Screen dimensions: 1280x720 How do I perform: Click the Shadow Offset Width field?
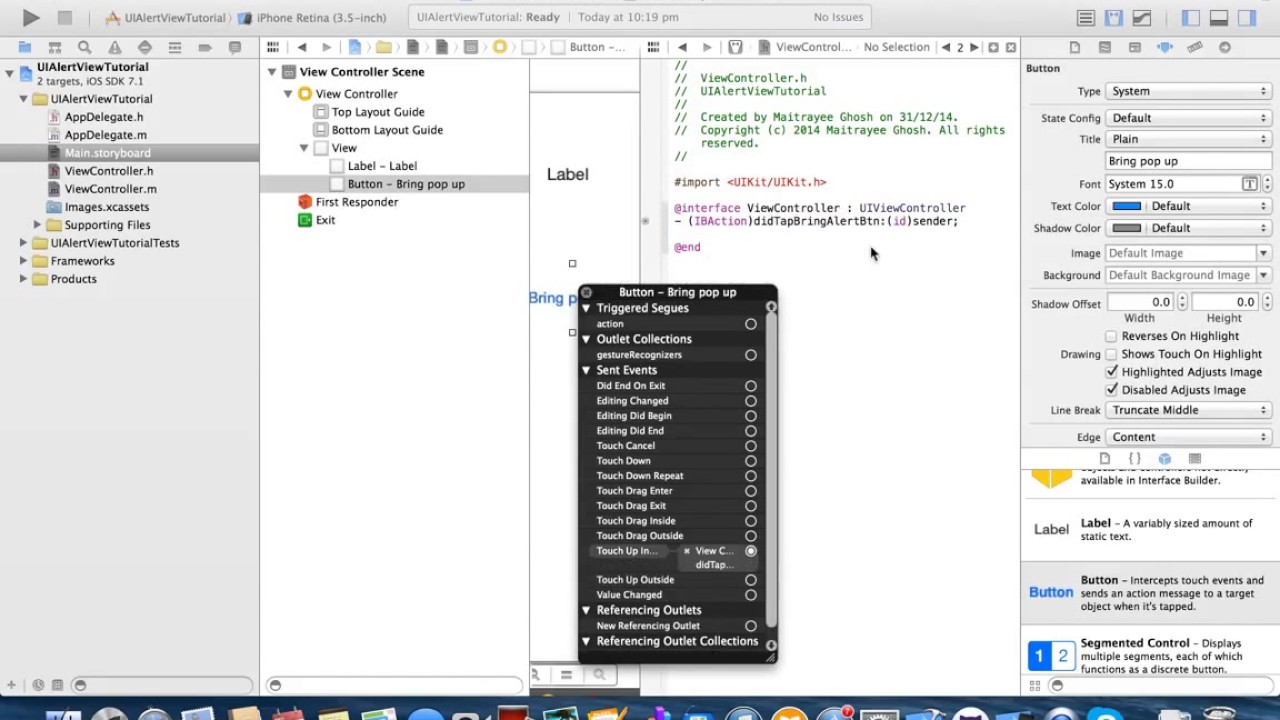point(1141,302)
